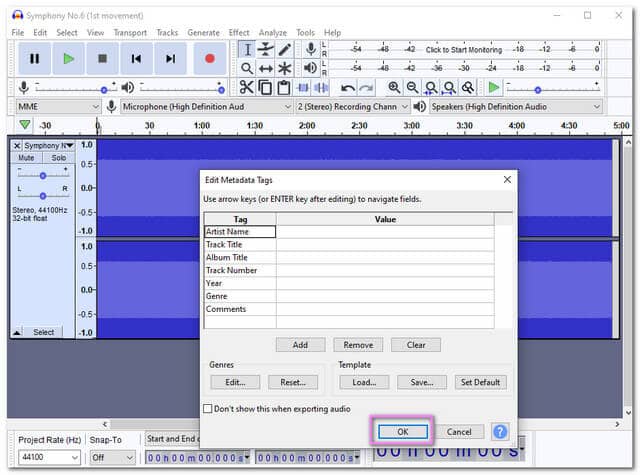Solo the Symphony track
The height and width of the screenshot is (475, 640).
tap(59, 158)
